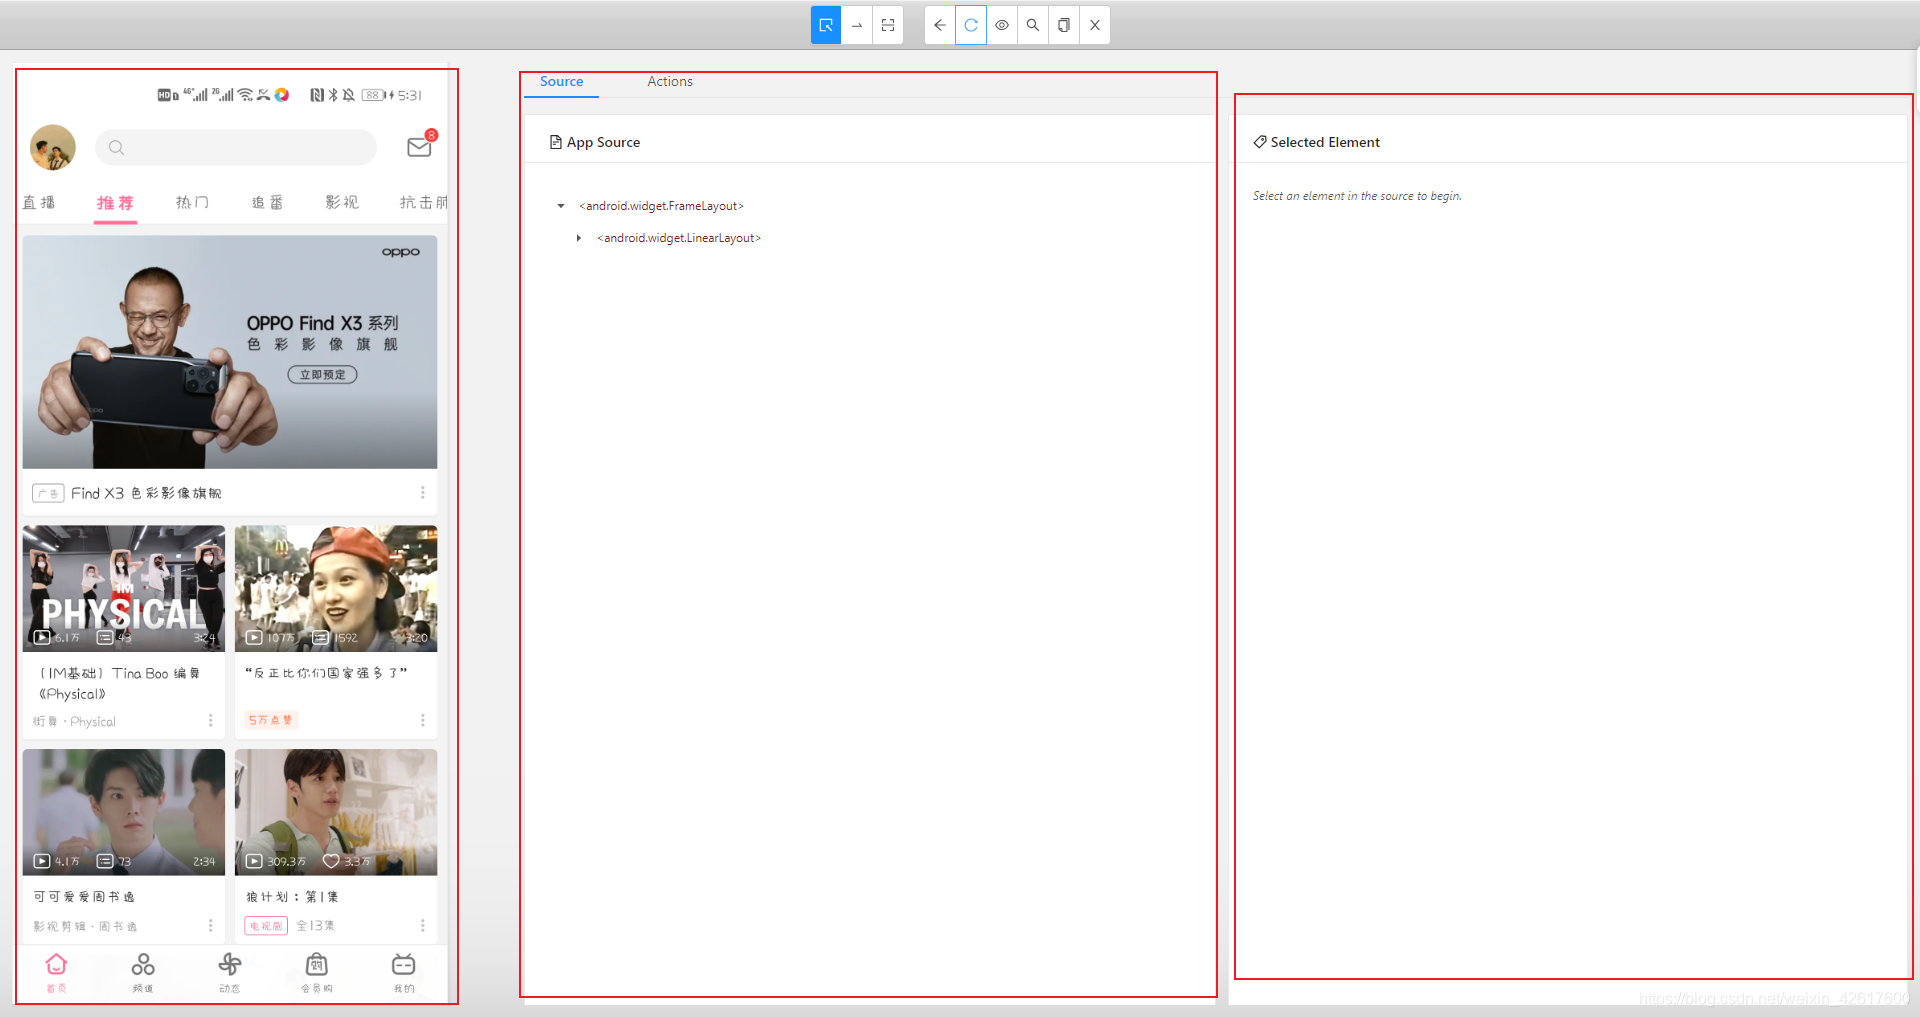This screenshot has width=1920, height=1017.
Task: Open more options for 可可爱爱周书逸 video
Action: click(x=210, y=926)
